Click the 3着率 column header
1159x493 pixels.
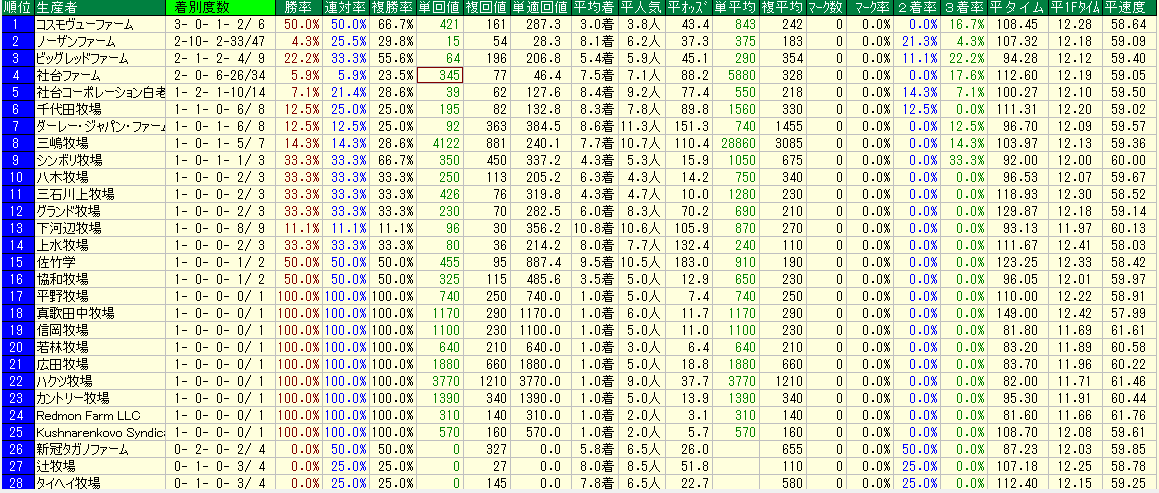tap(964, 8)
